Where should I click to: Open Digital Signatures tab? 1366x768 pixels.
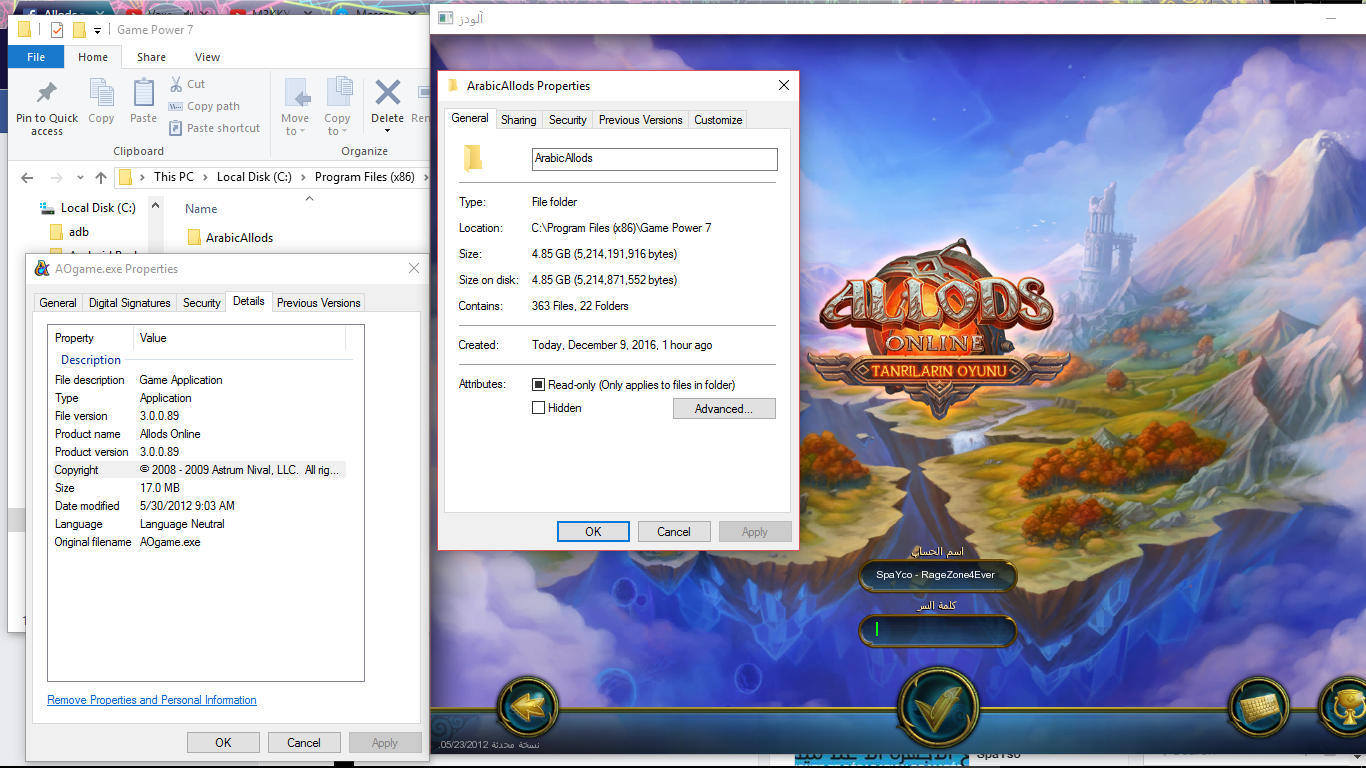(x=130, y=303)
